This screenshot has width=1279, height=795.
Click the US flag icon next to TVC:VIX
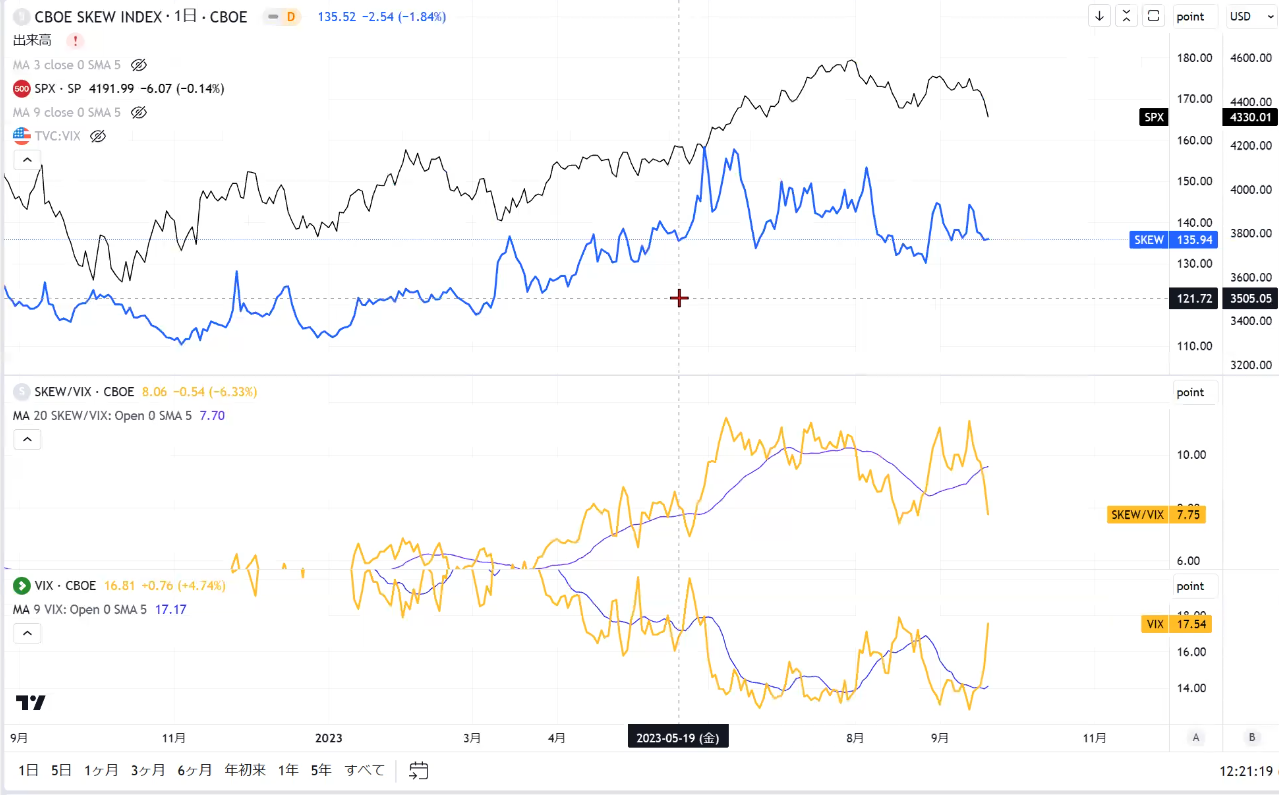point(21,135)
